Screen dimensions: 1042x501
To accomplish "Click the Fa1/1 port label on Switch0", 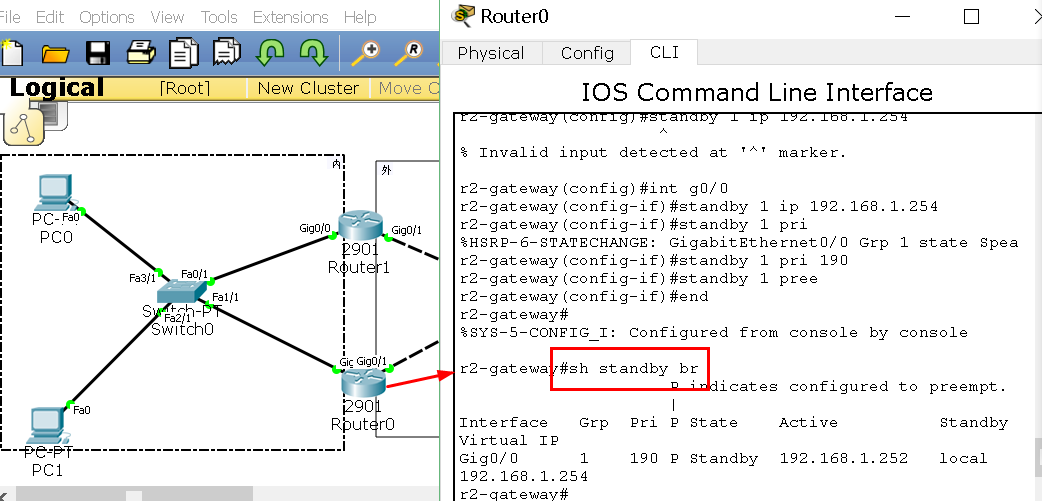I will [x=225, y=297].
